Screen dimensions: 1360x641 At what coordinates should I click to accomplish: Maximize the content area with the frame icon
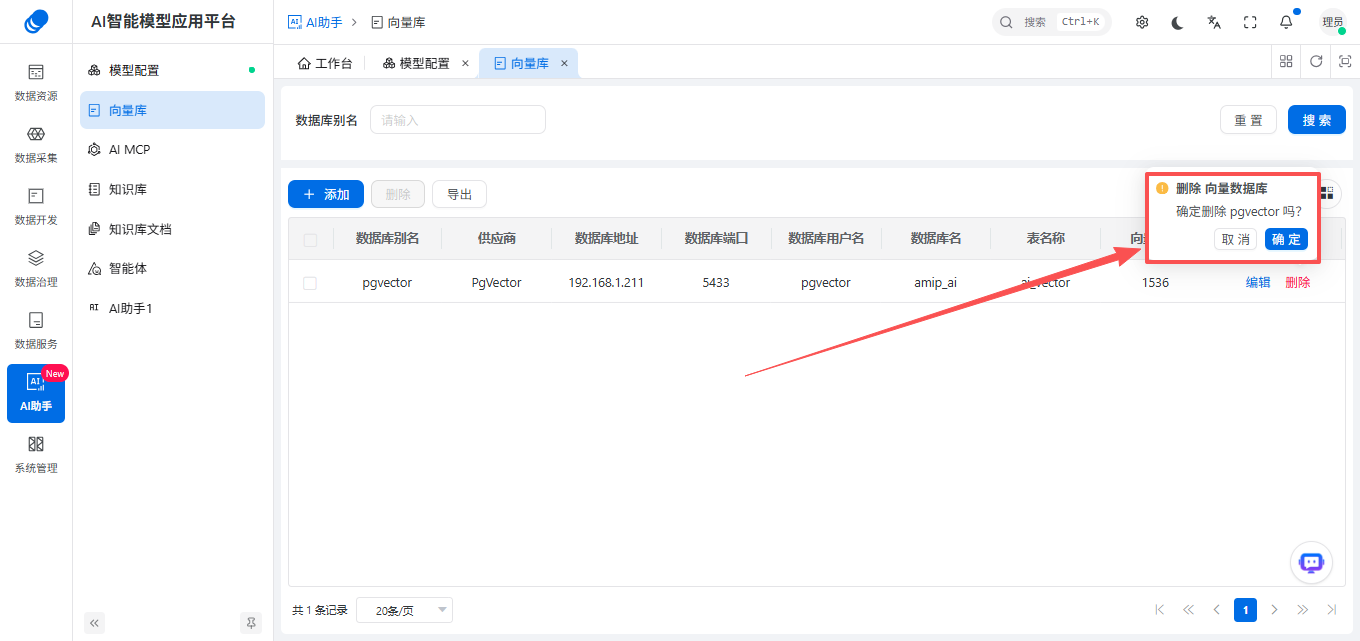coord(1345,61)
